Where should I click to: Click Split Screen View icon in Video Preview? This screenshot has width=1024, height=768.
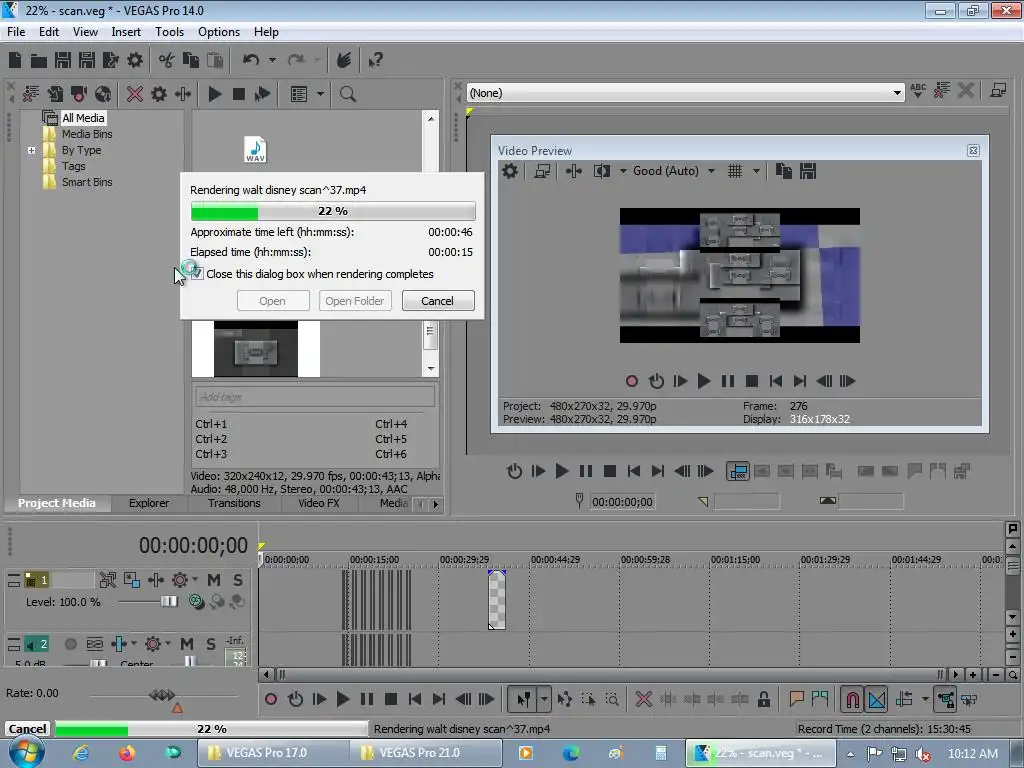click(x=601, y=171)
